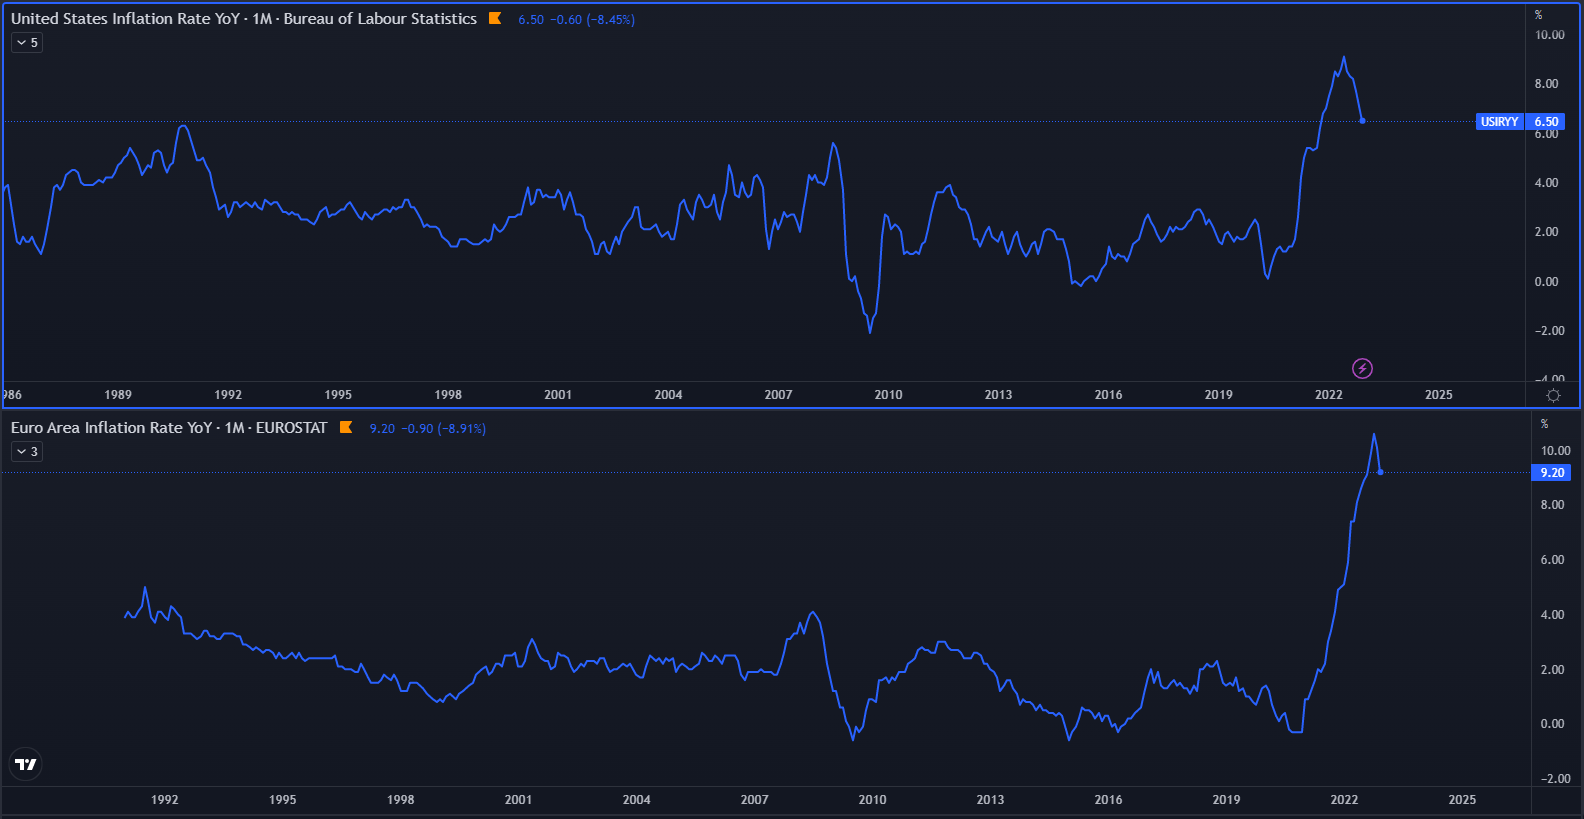1584x819 pixels.
Task: Click the 2001 label on top time axis
Action: point(558,395)
